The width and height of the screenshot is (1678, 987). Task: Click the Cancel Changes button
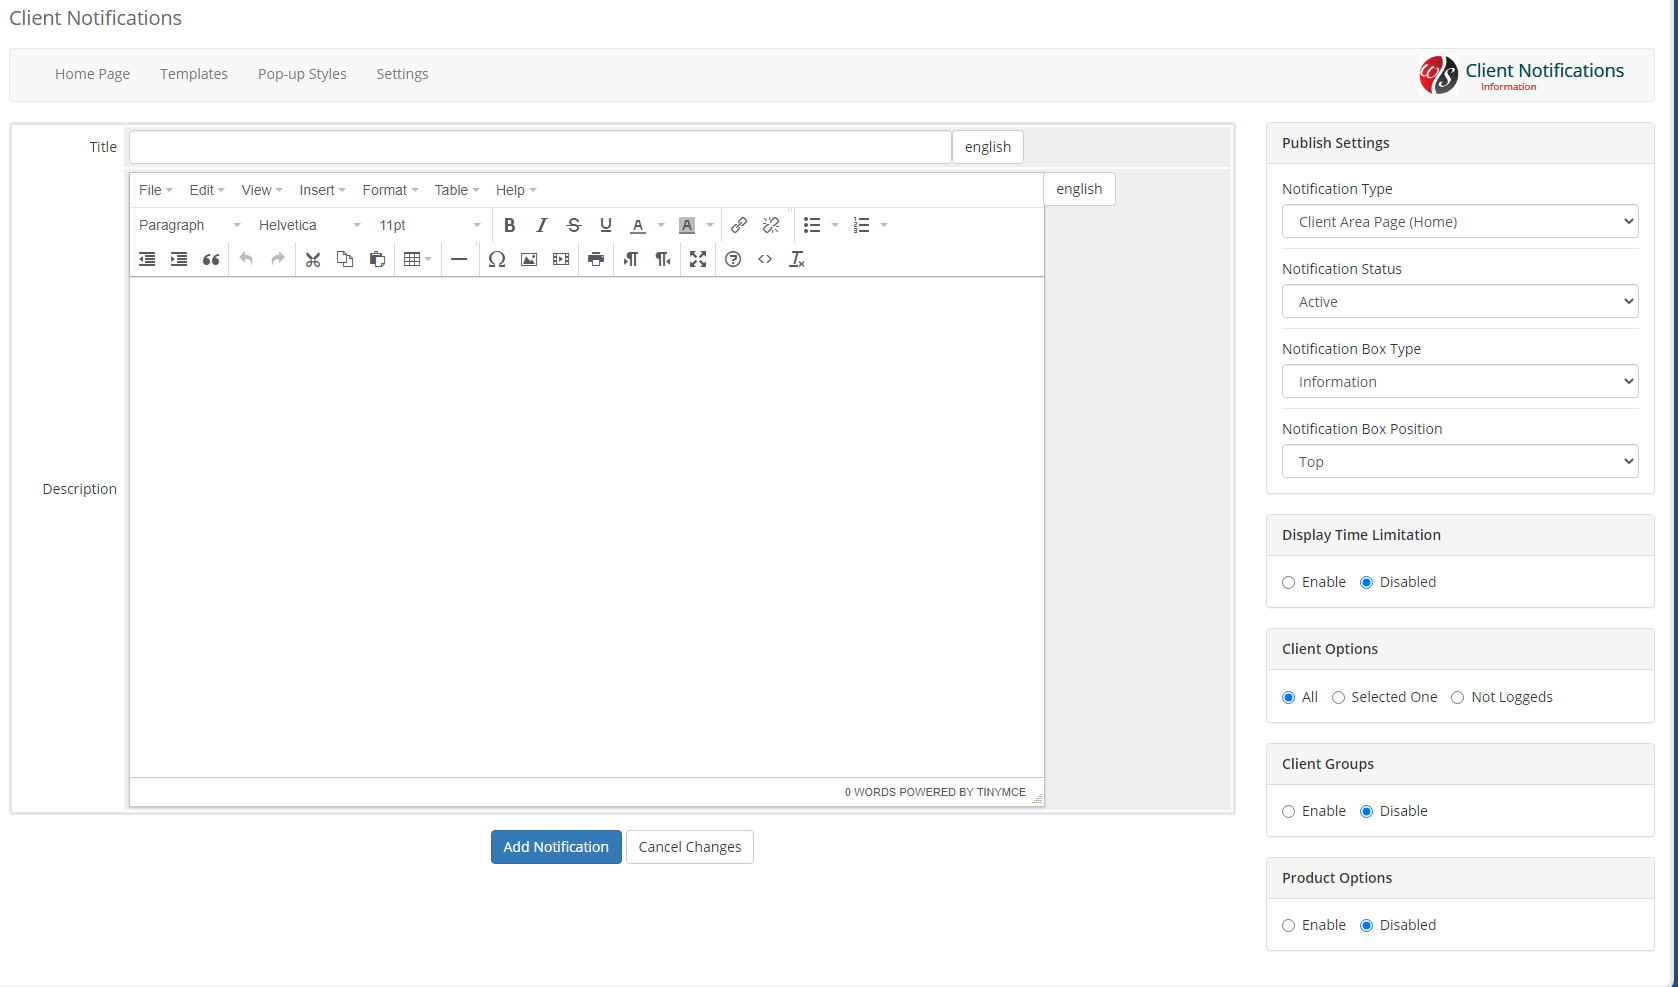[x=690, y=847]
